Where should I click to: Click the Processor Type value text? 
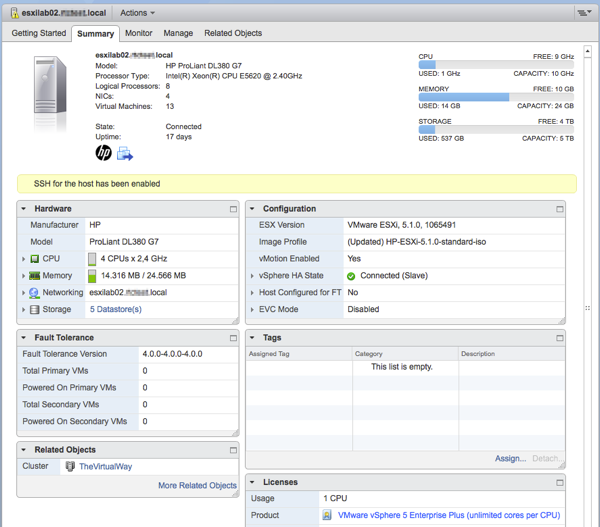pos(234,76)
